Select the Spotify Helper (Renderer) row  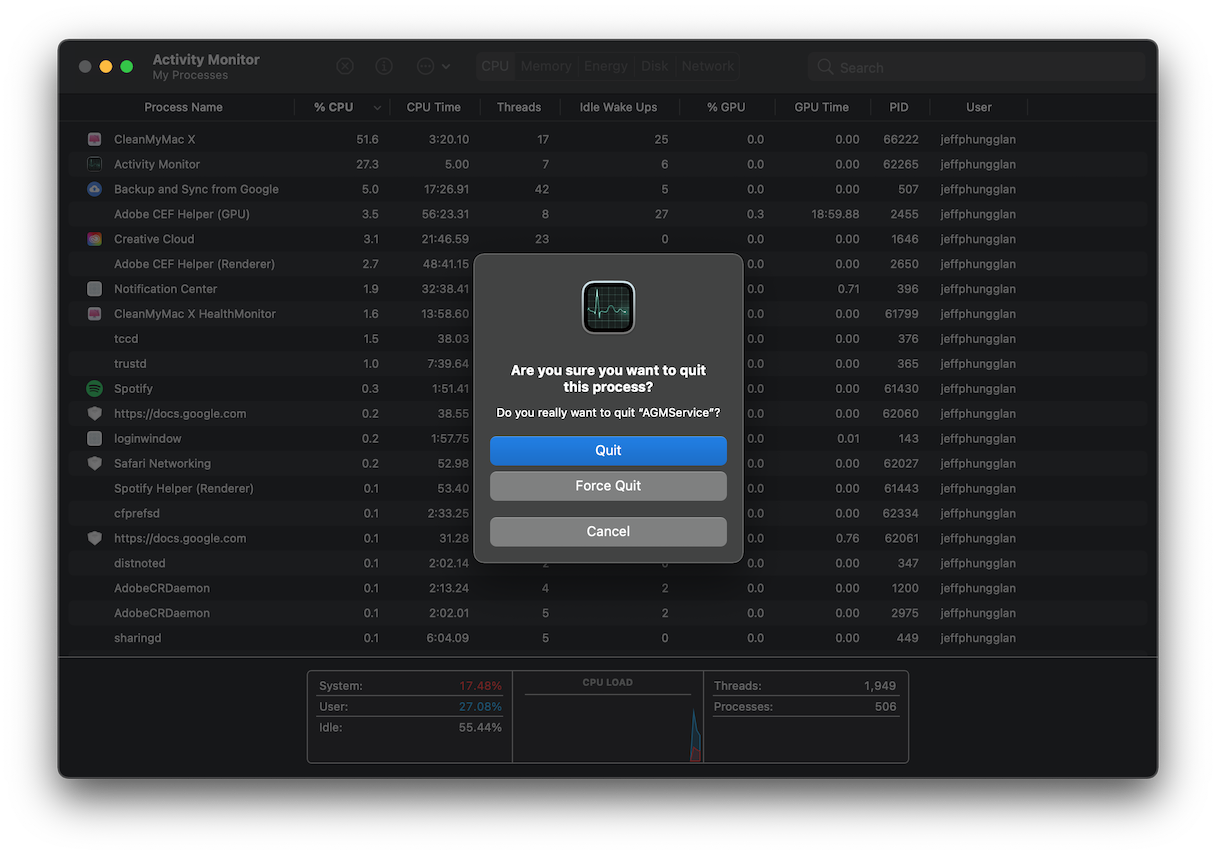click(608, 488)
